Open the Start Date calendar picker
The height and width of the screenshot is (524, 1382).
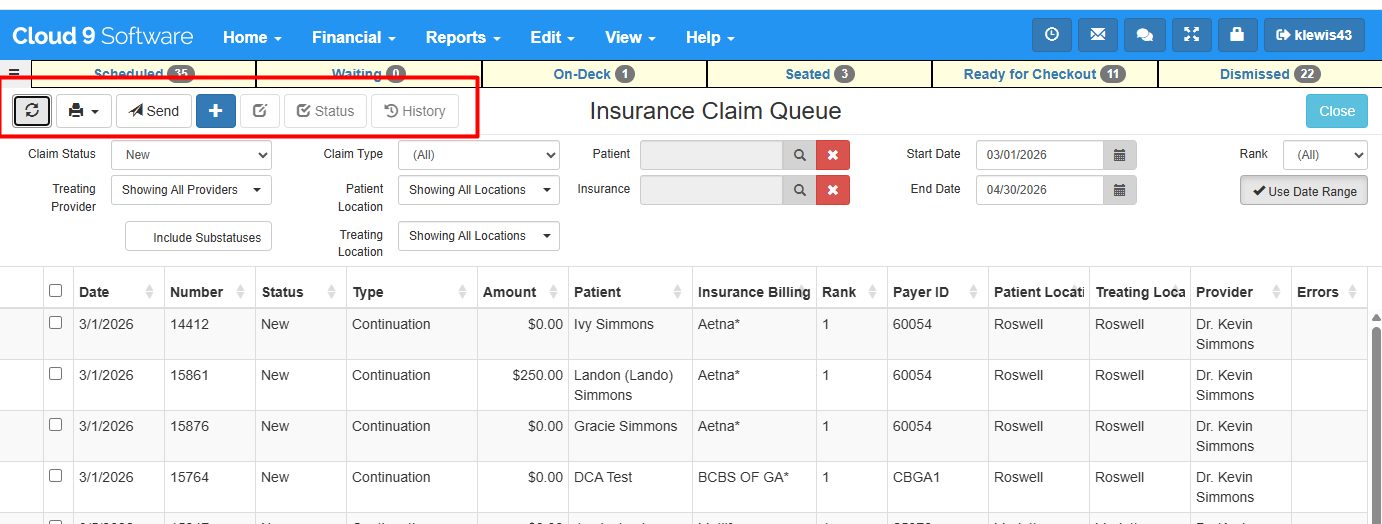click(x=1119, y=155)
